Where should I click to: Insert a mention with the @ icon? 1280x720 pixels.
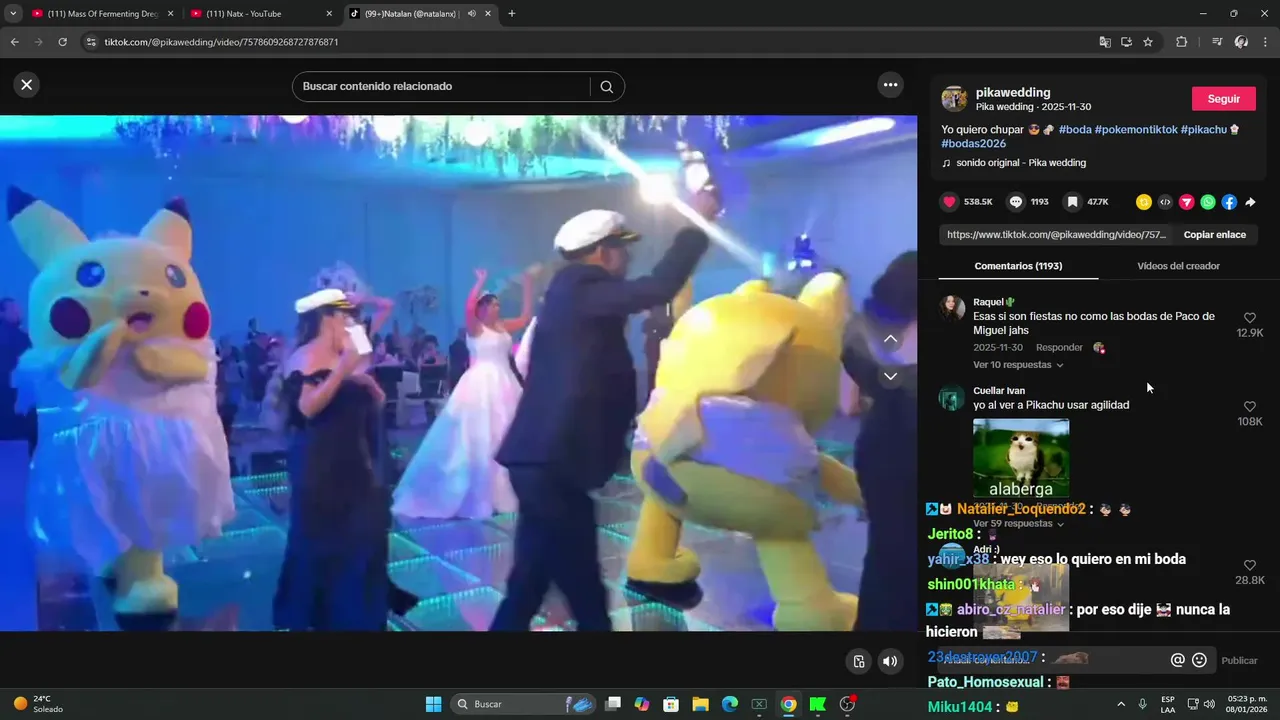click(1178, 660)
